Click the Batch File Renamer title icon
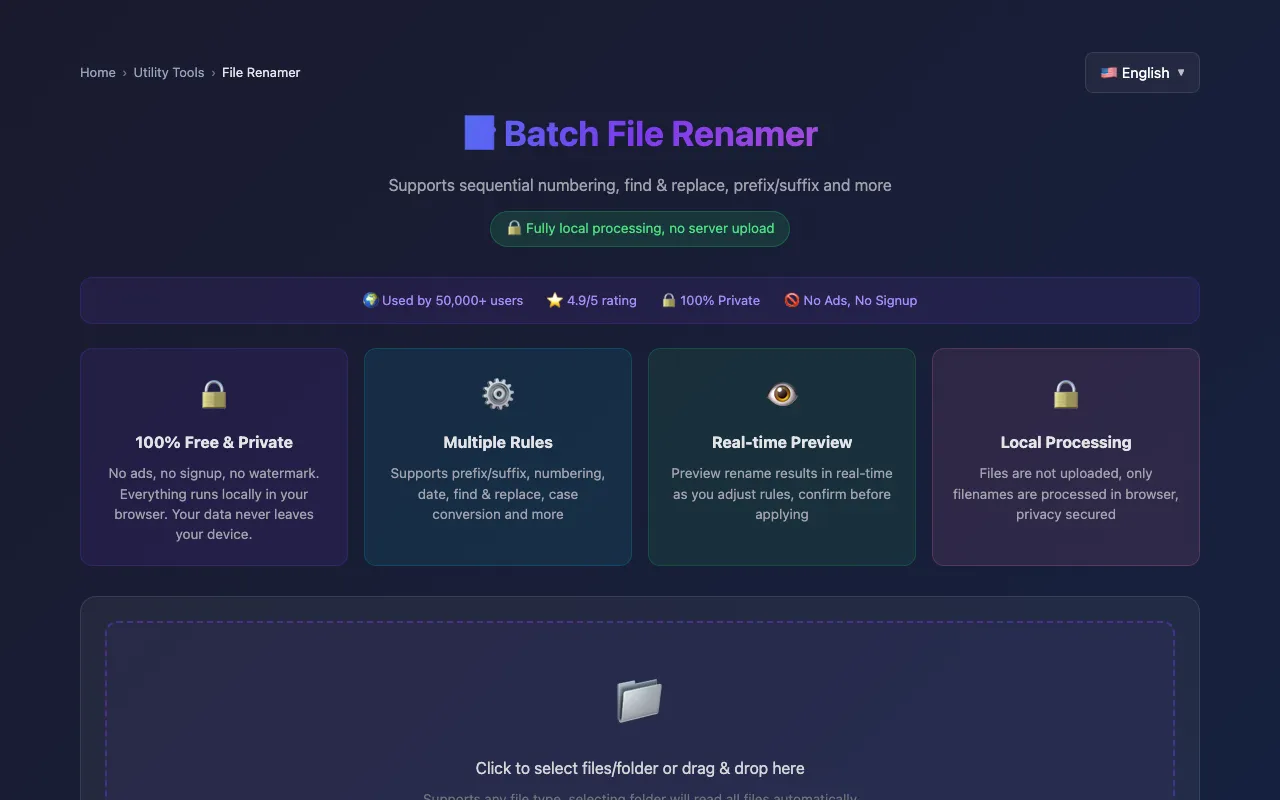 [x=480, y=133]
